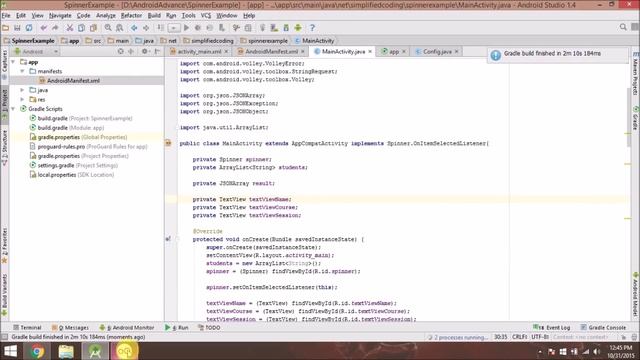Open the SDK Manager toolbar icon
Image resolution: width=640 pixels, height=360 pixels.
tap(286, 28)
